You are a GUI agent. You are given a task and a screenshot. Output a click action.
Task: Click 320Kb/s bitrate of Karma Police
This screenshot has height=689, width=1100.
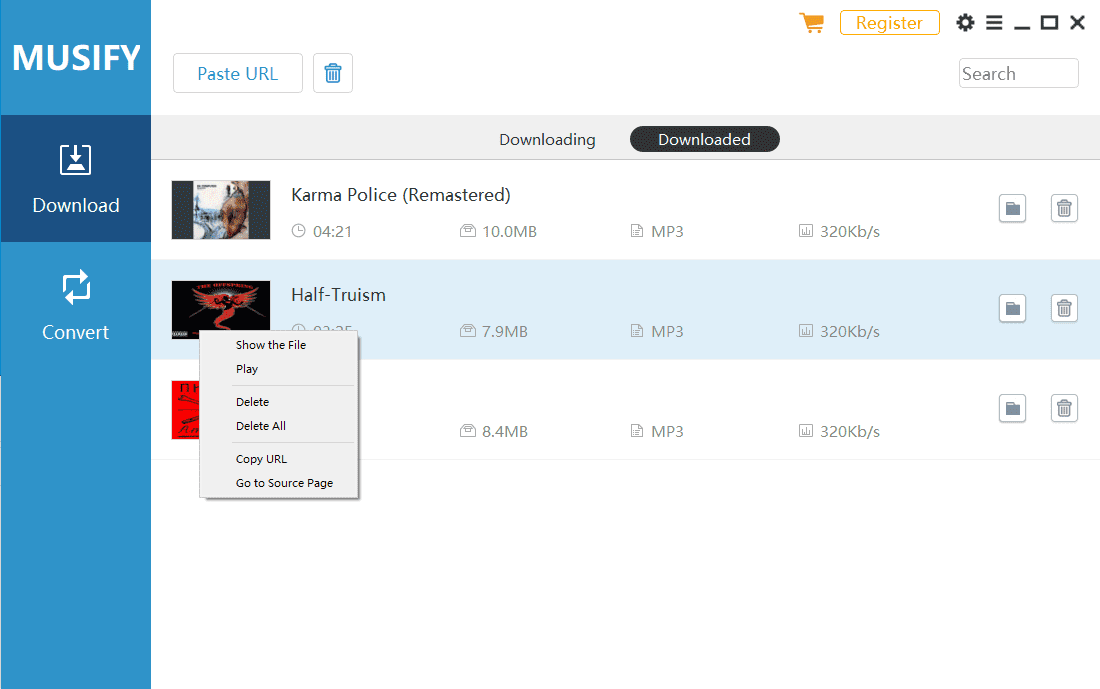[850, 232]
